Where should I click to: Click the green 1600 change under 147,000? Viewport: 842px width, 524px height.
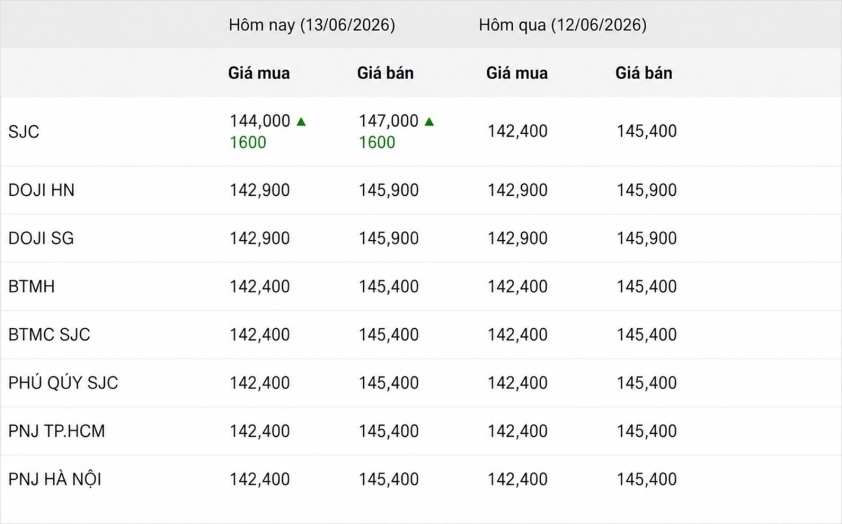(x=377, y=142)
